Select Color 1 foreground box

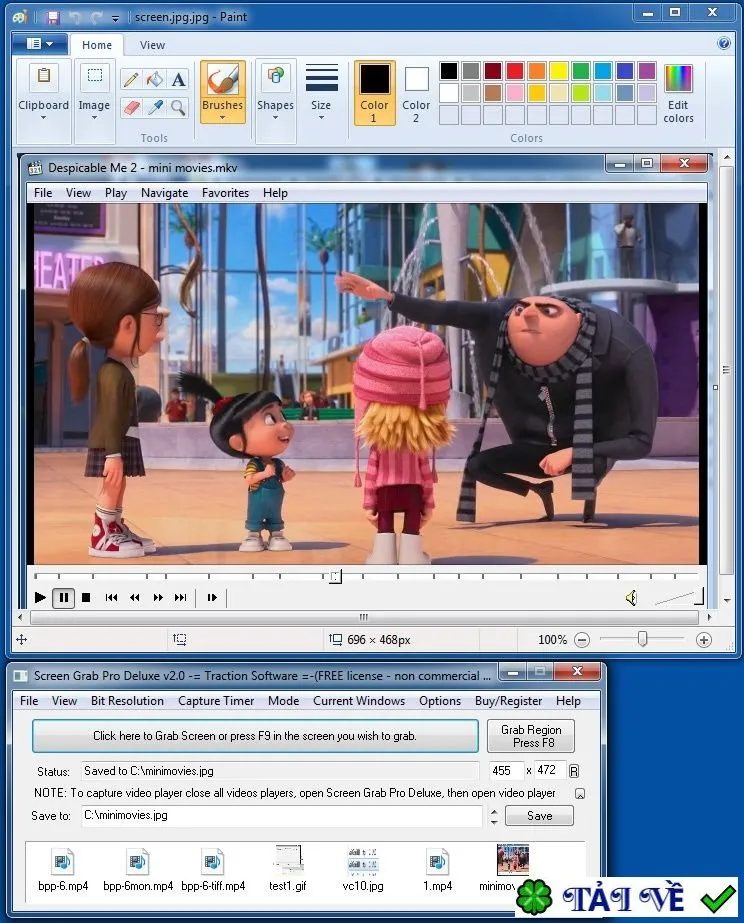click(x=374, y=92)
